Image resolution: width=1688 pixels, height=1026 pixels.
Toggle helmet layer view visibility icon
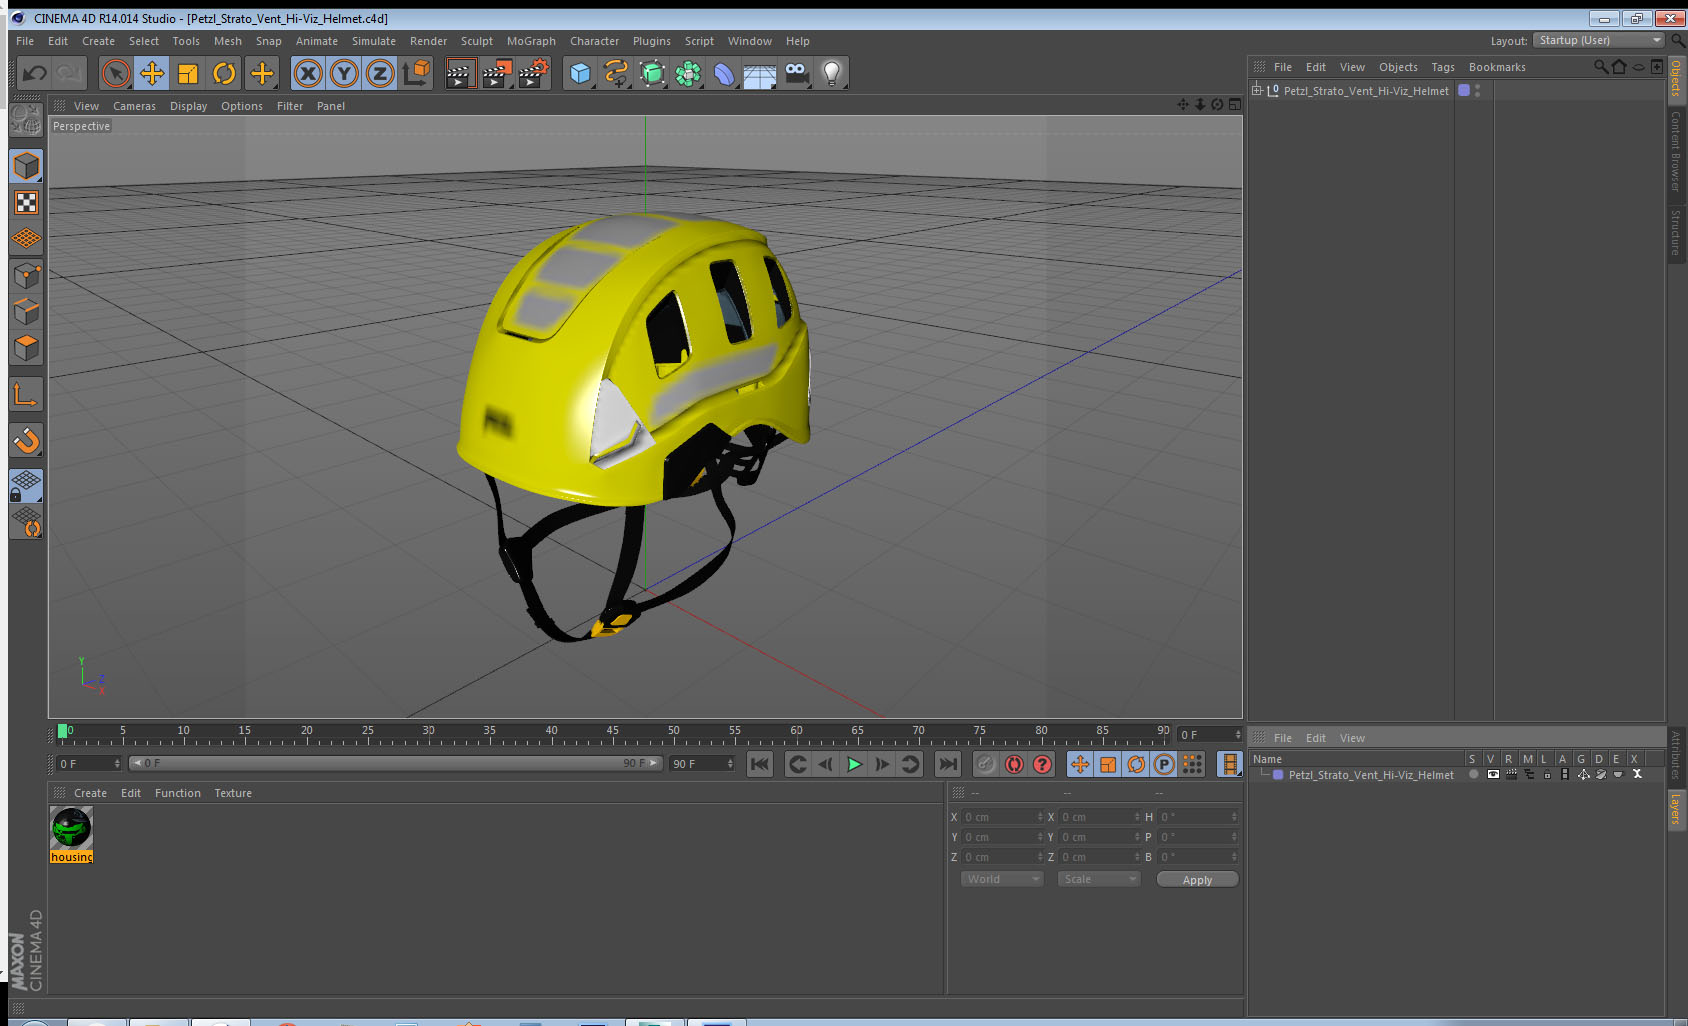pyautogui.click(x=1492, y=775)
